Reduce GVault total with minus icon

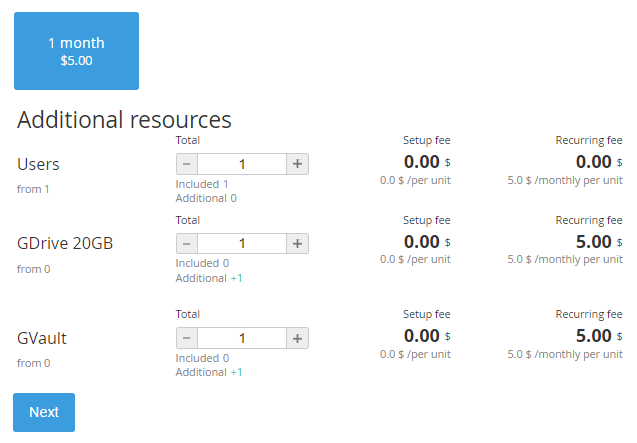[x=187, y=338]
